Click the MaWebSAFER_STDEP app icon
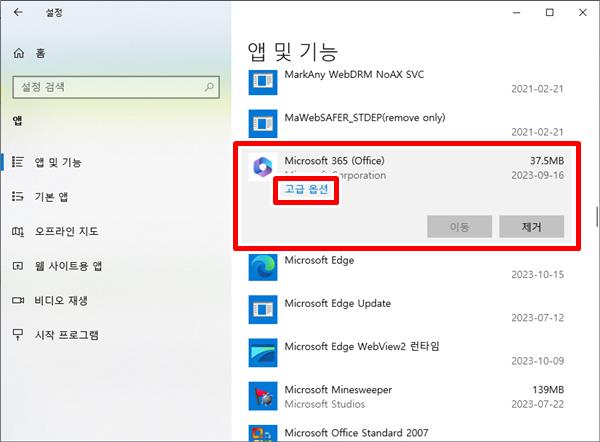600x442 pixels. (263, 124)
